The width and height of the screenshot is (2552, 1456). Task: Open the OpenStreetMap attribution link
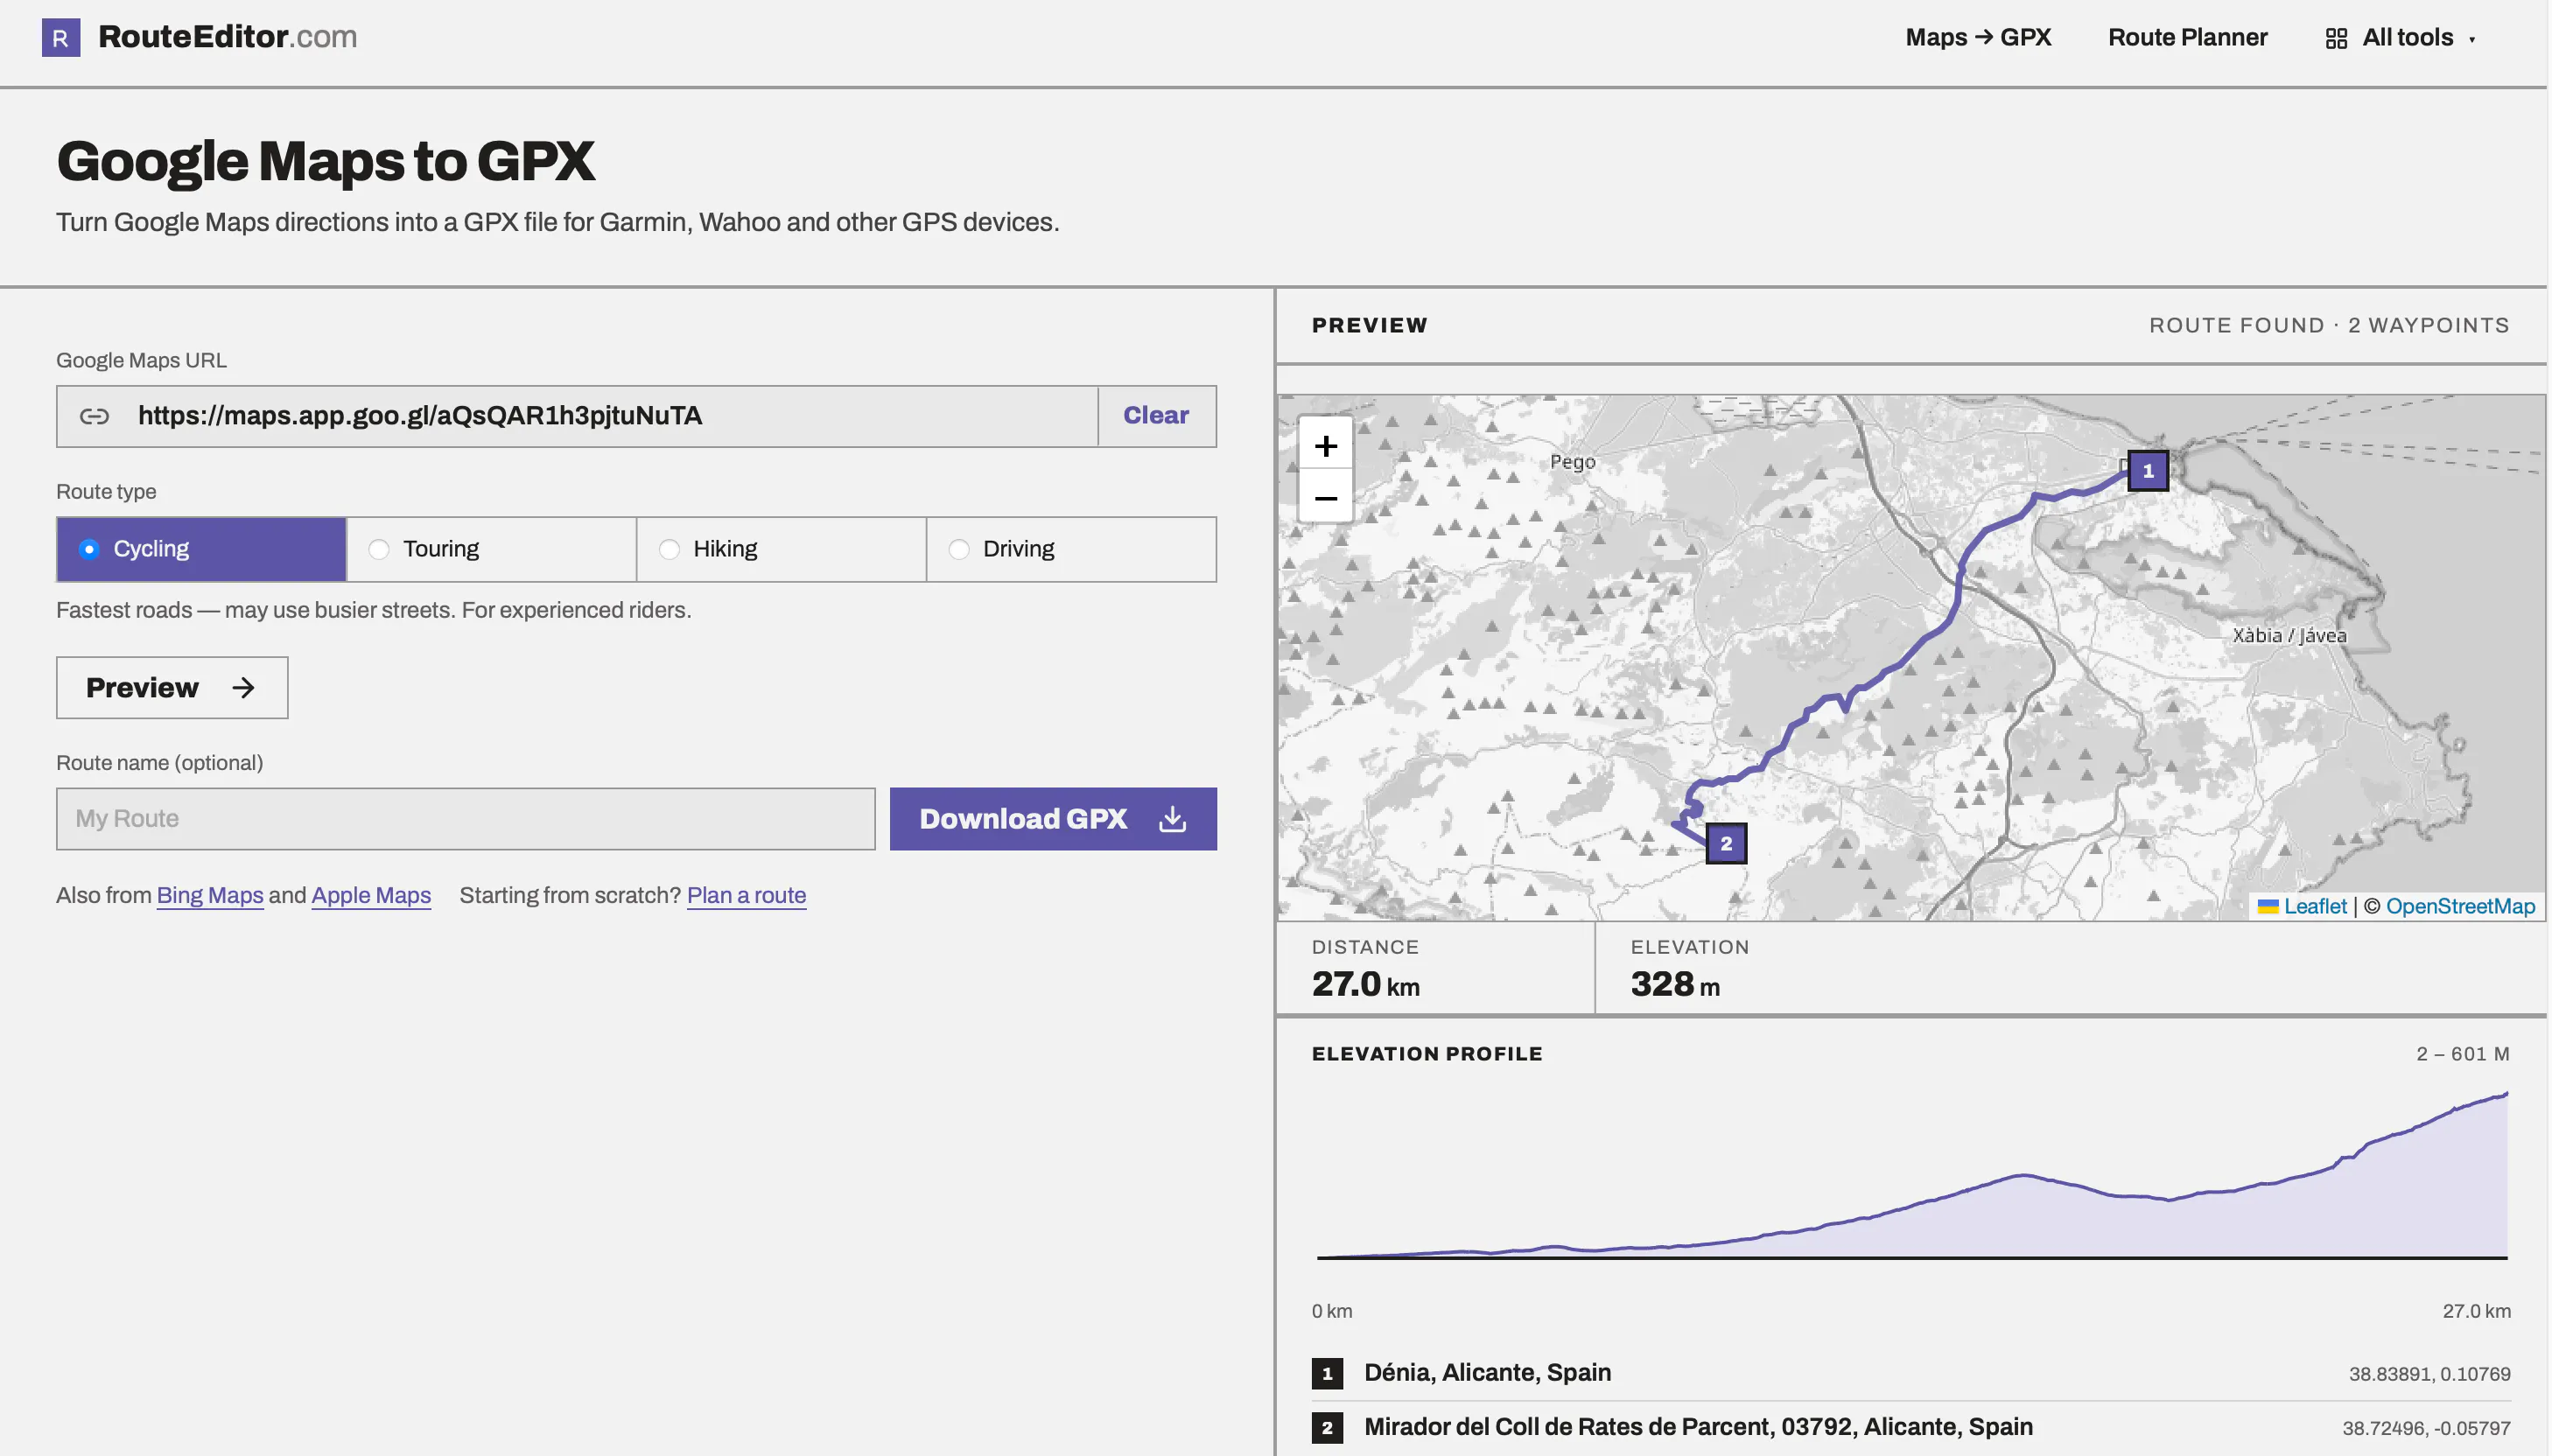coord(2460,907)
